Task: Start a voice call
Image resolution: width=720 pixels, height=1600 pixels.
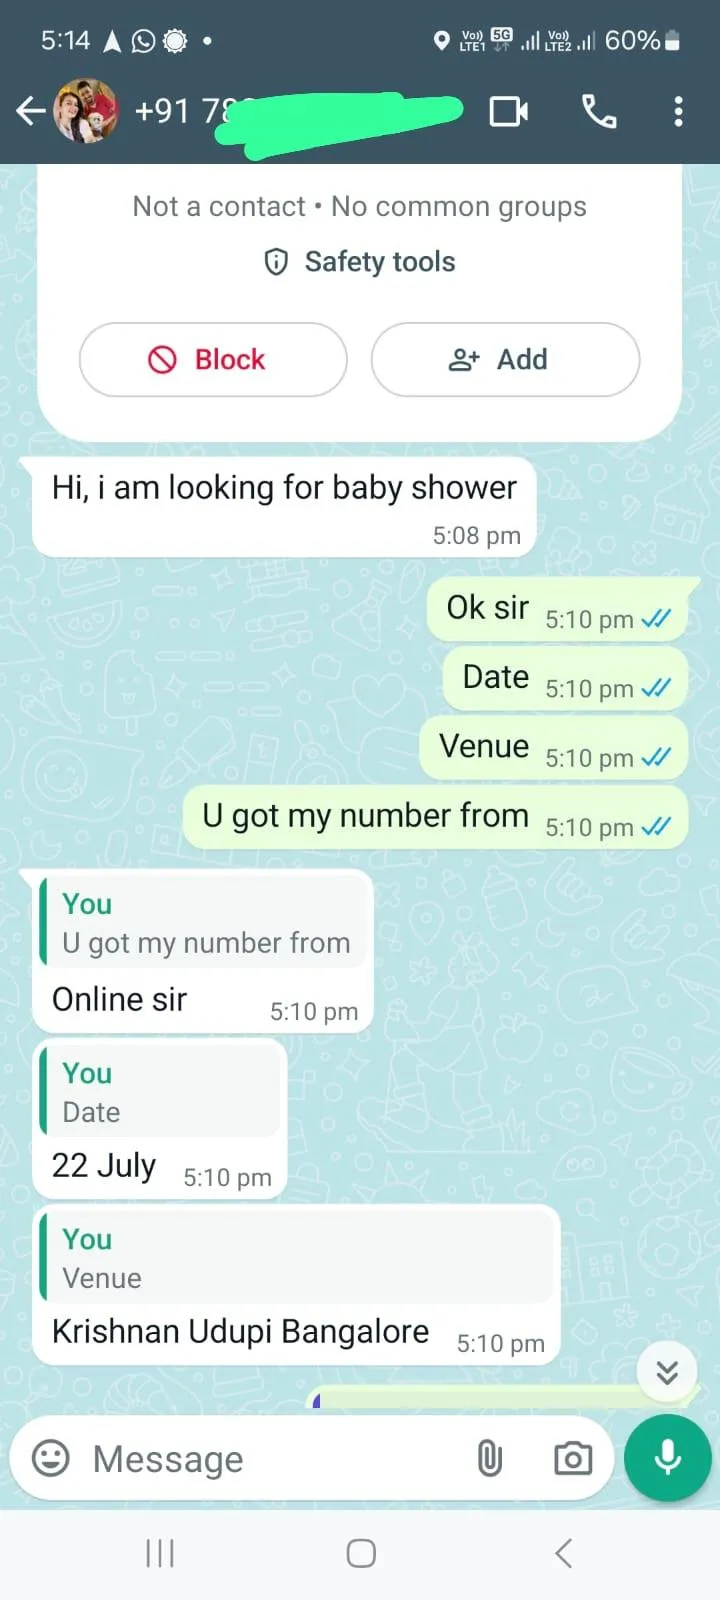Action: tap(599, 111)
